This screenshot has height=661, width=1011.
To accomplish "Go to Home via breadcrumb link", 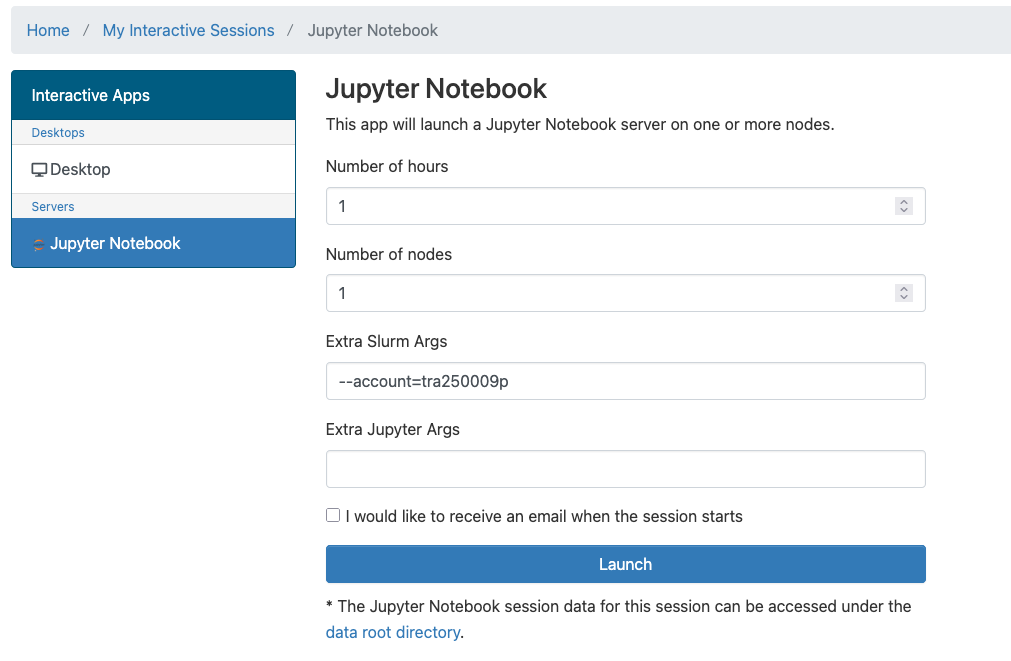I will pos(48,30).
